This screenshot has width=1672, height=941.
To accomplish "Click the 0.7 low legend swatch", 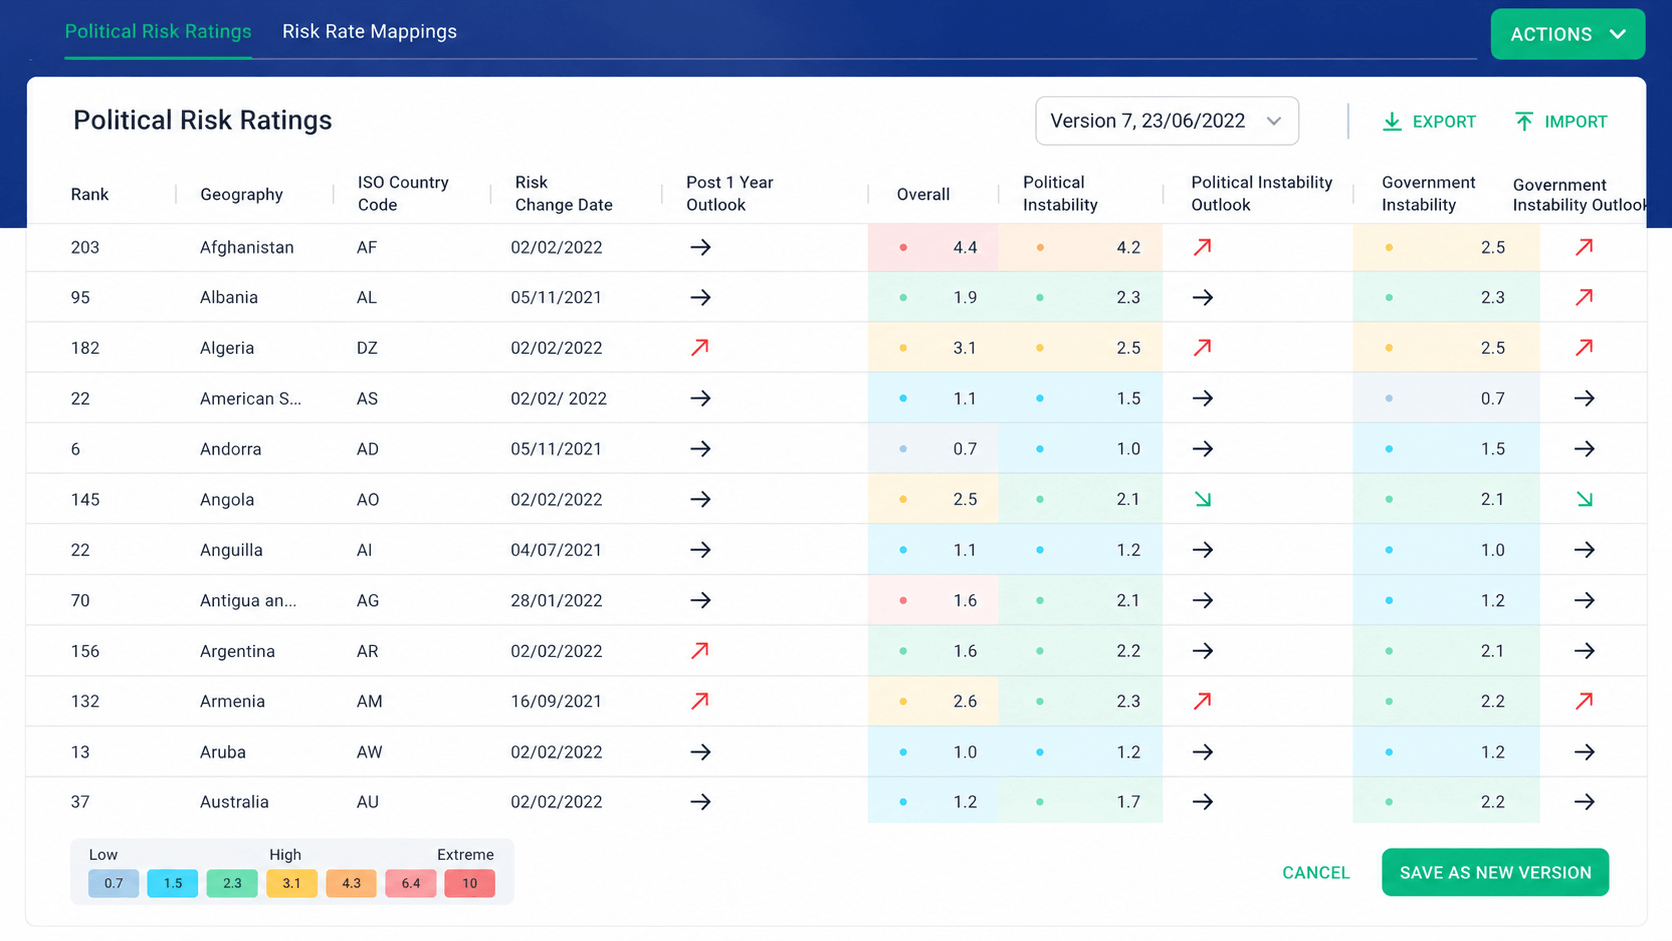I will click(x=113, y=883).
